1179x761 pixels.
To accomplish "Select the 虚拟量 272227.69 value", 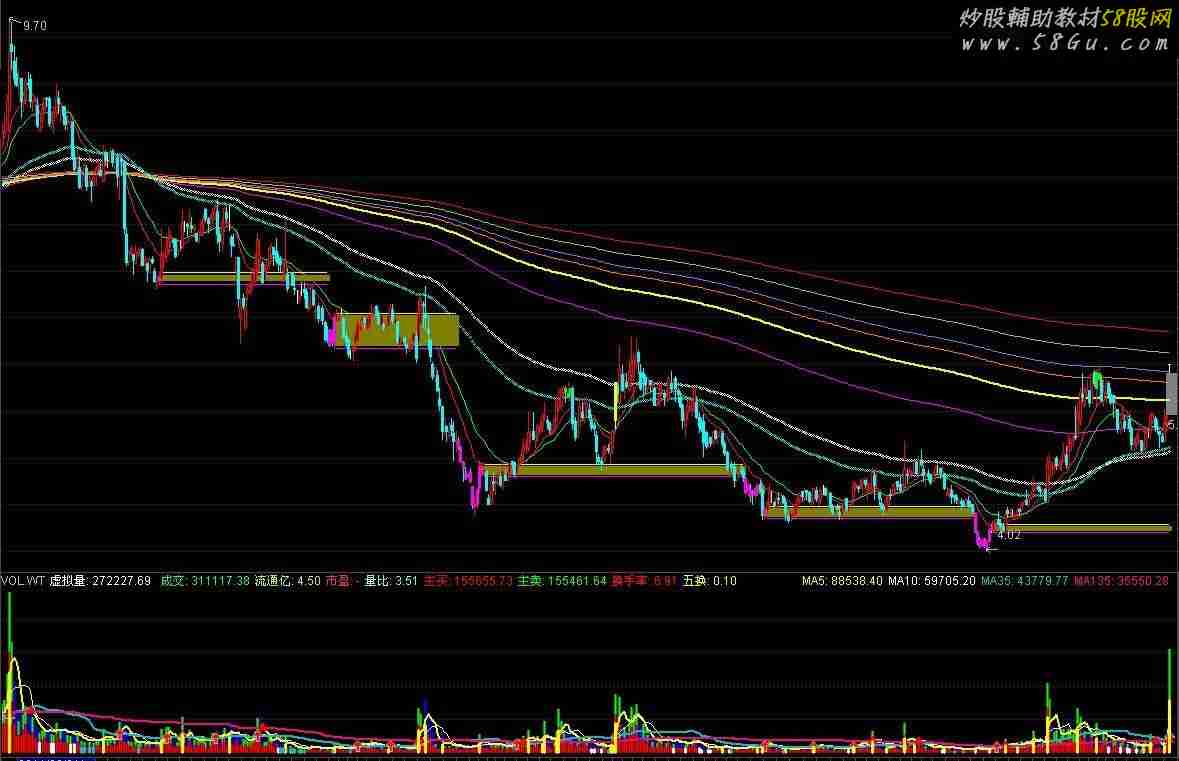I will point(100,581).
